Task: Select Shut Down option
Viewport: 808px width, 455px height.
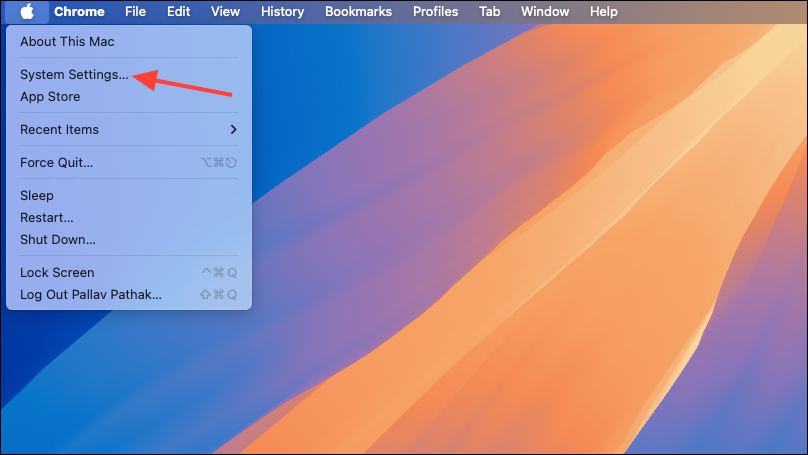Action: pyautogui.click(x=129, y=240)
